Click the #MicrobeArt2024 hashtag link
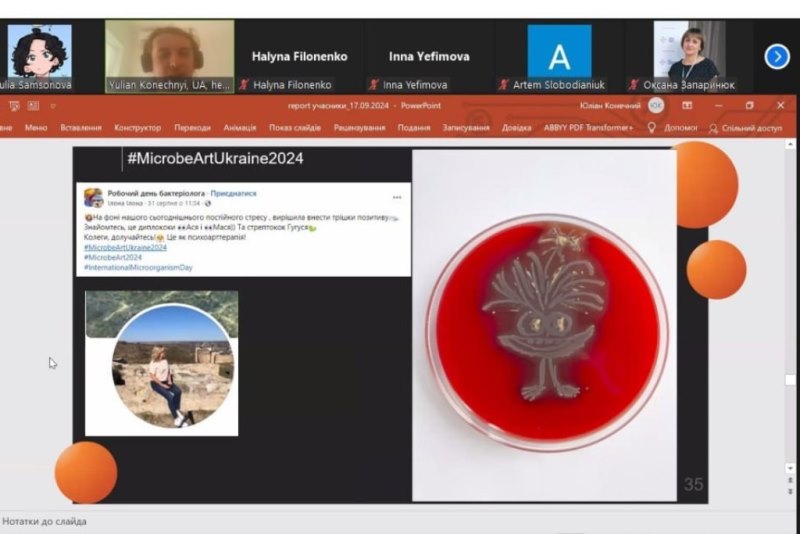This screenshot has width=800, height=534. pyautogui.click(x=113, y=257)
